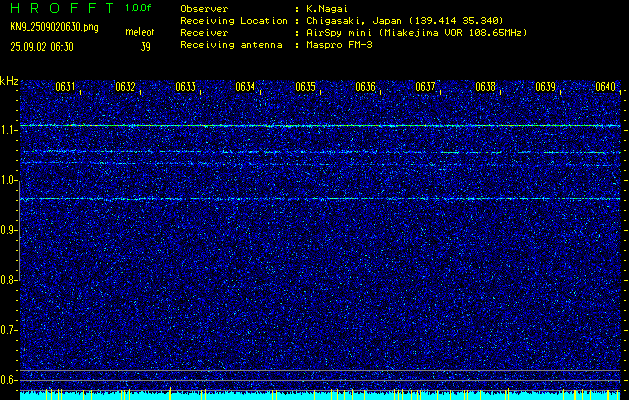Click the 0640 time marker

[605, 87]
